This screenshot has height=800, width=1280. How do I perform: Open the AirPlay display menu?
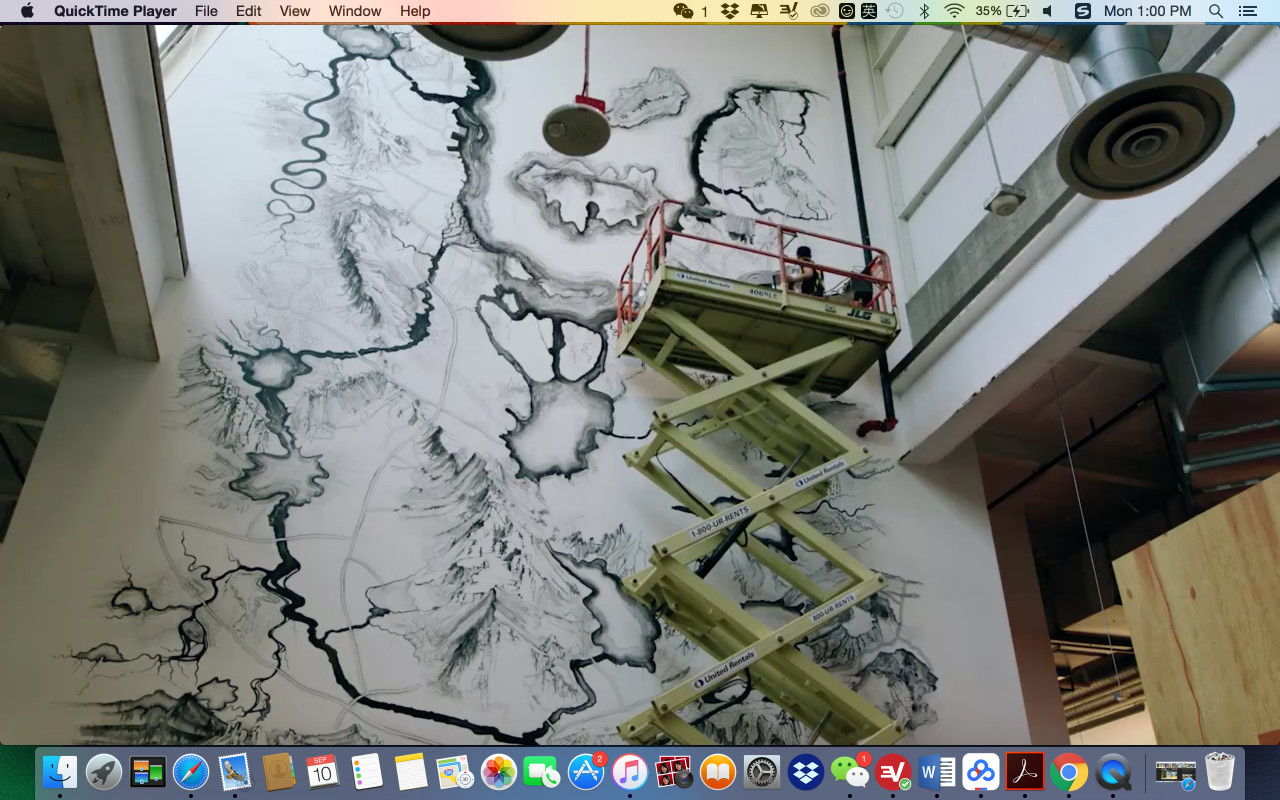(760, 11)
